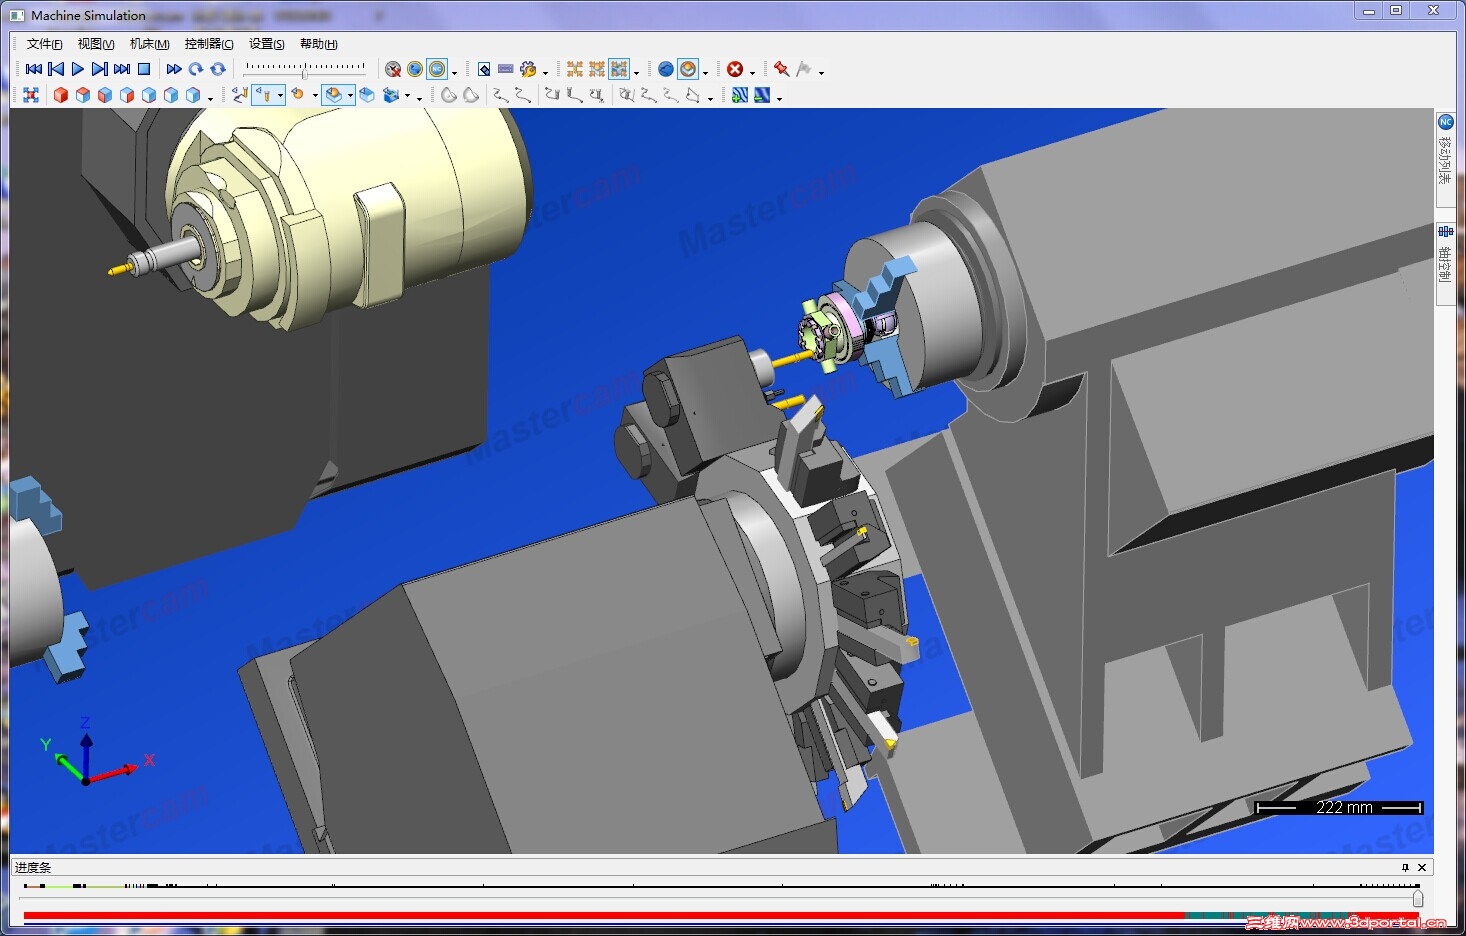
Task: Select the fifth cube view icon
Action: coord(149,95)
